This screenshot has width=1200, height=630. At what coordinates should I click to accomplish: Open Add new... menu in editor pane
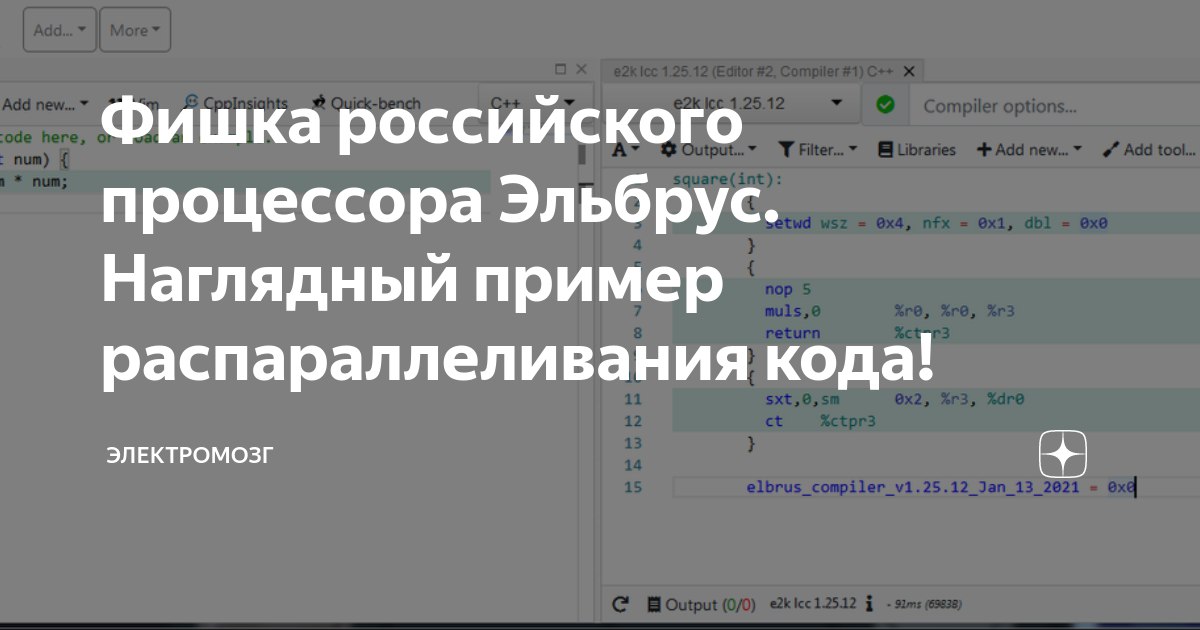44,104
